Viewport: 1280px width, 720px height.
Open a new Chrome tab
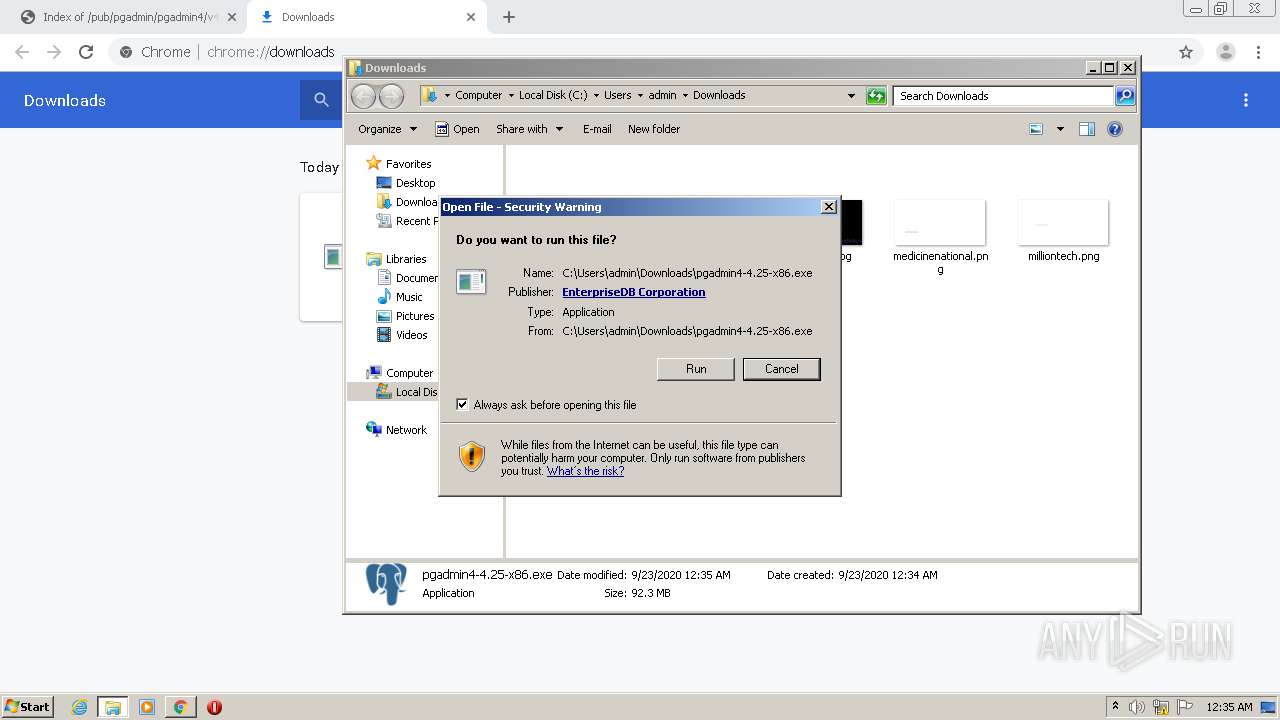pyautogui.click(x=508, y=17)
